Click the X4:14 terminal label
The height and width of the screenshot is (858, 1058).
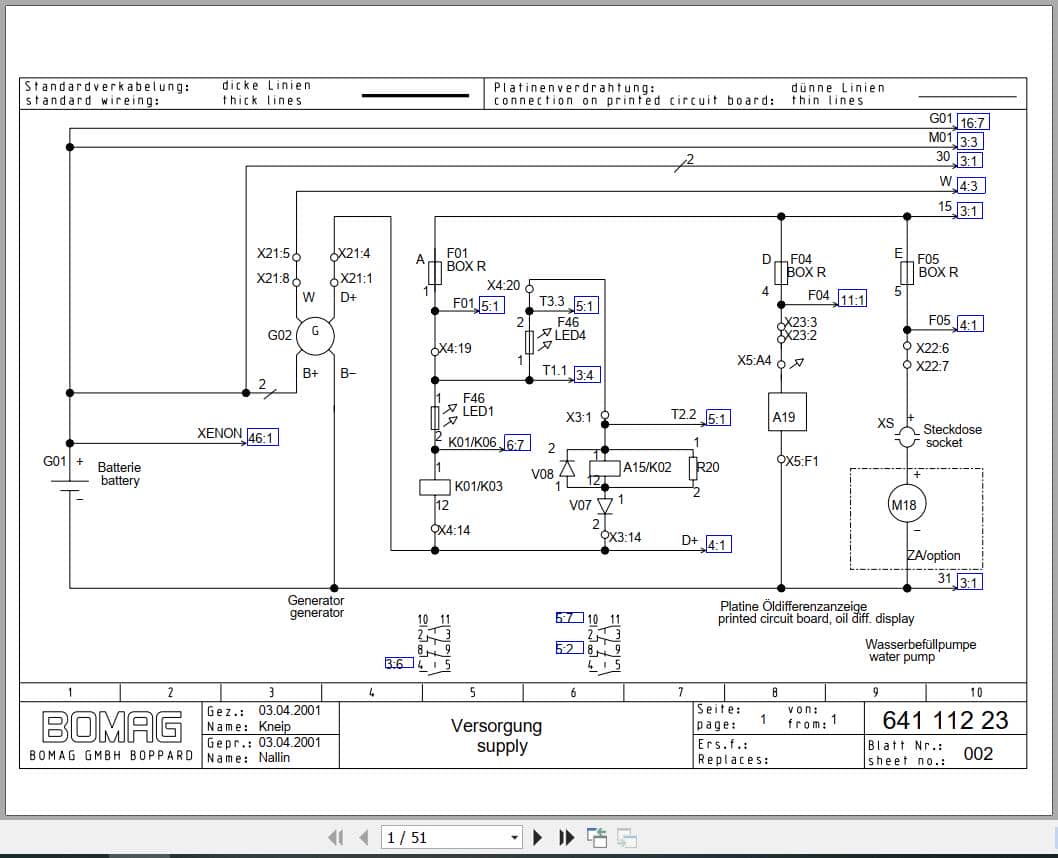tap(454, 531)
